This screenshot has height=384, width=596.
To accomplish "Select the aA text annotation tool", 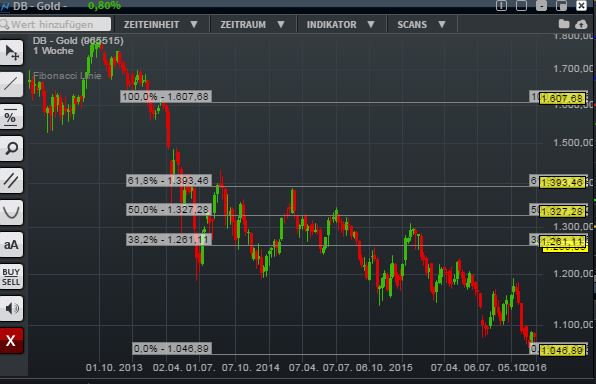I will point(11,244).
